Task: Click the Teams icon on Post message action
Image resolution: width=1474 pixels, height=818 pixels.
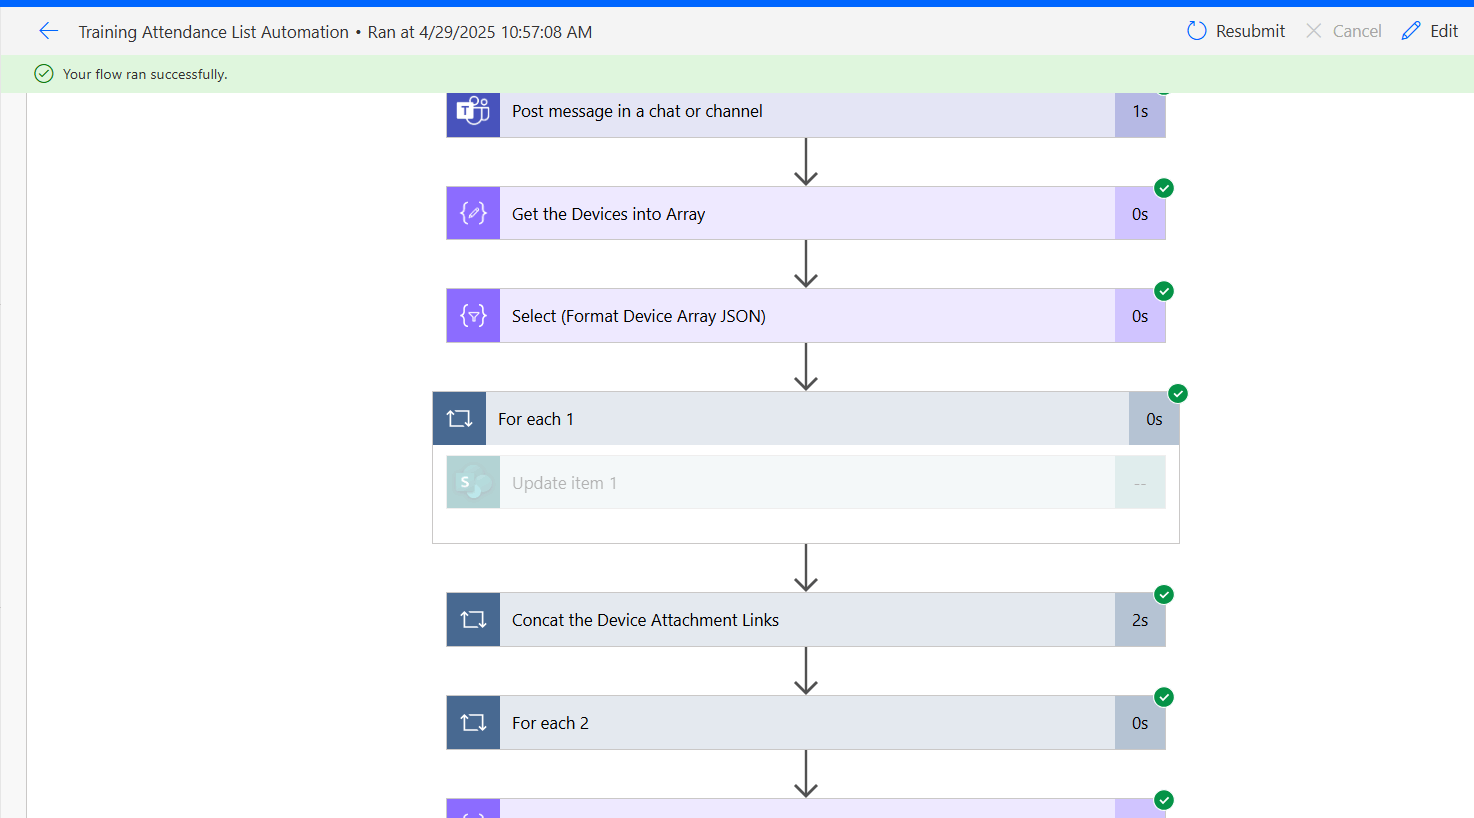Action: 472,114
